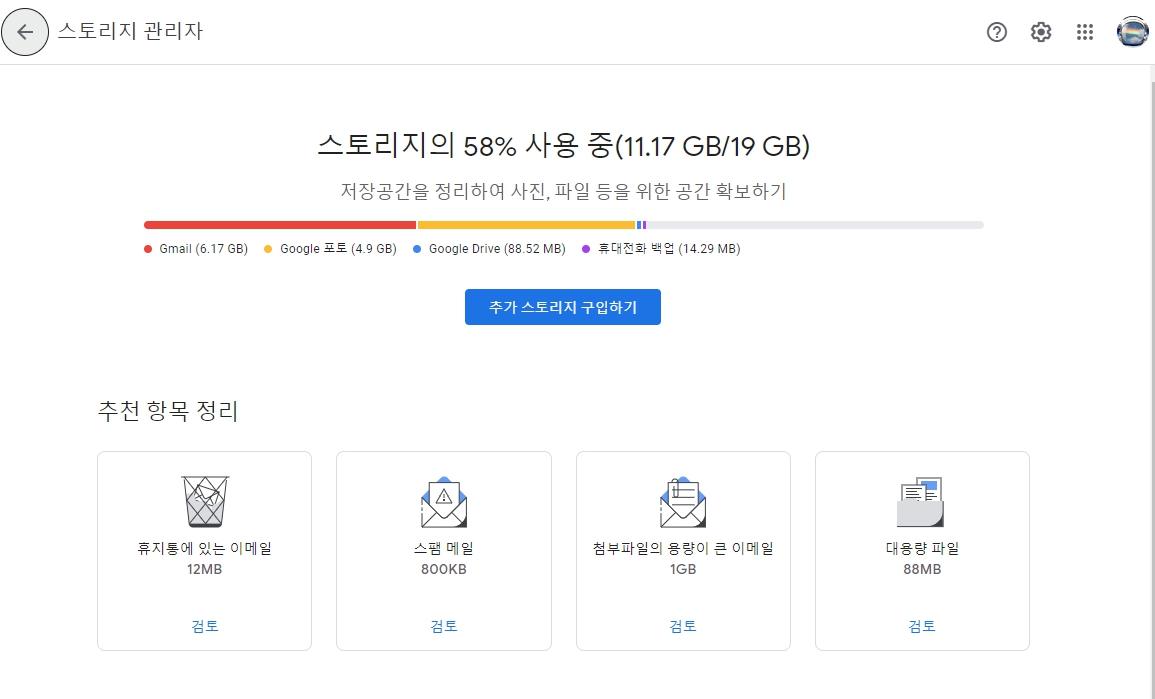
Task: Click the back arrow next to 스토리지 관리자
Action: coord(25,32)
